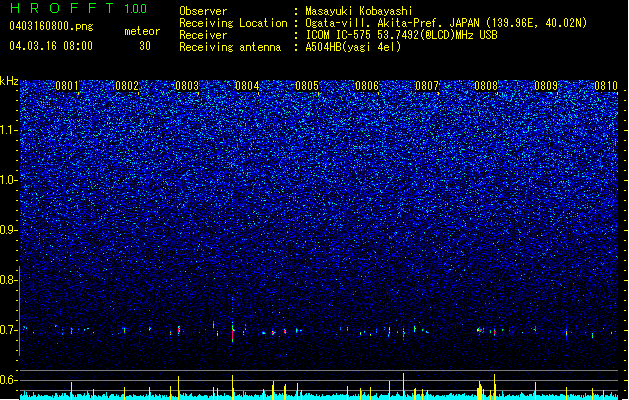Click the 1.1 kHz axis label
The width and height of the screenshot is (629, 400).
[9, 130]
